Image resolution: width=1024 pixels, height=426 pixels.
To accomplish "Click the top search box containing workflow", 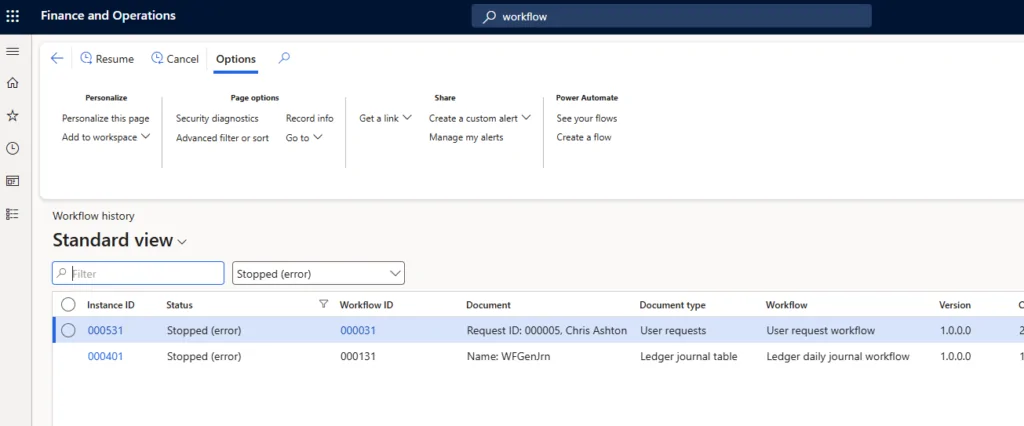I will 671,17.
